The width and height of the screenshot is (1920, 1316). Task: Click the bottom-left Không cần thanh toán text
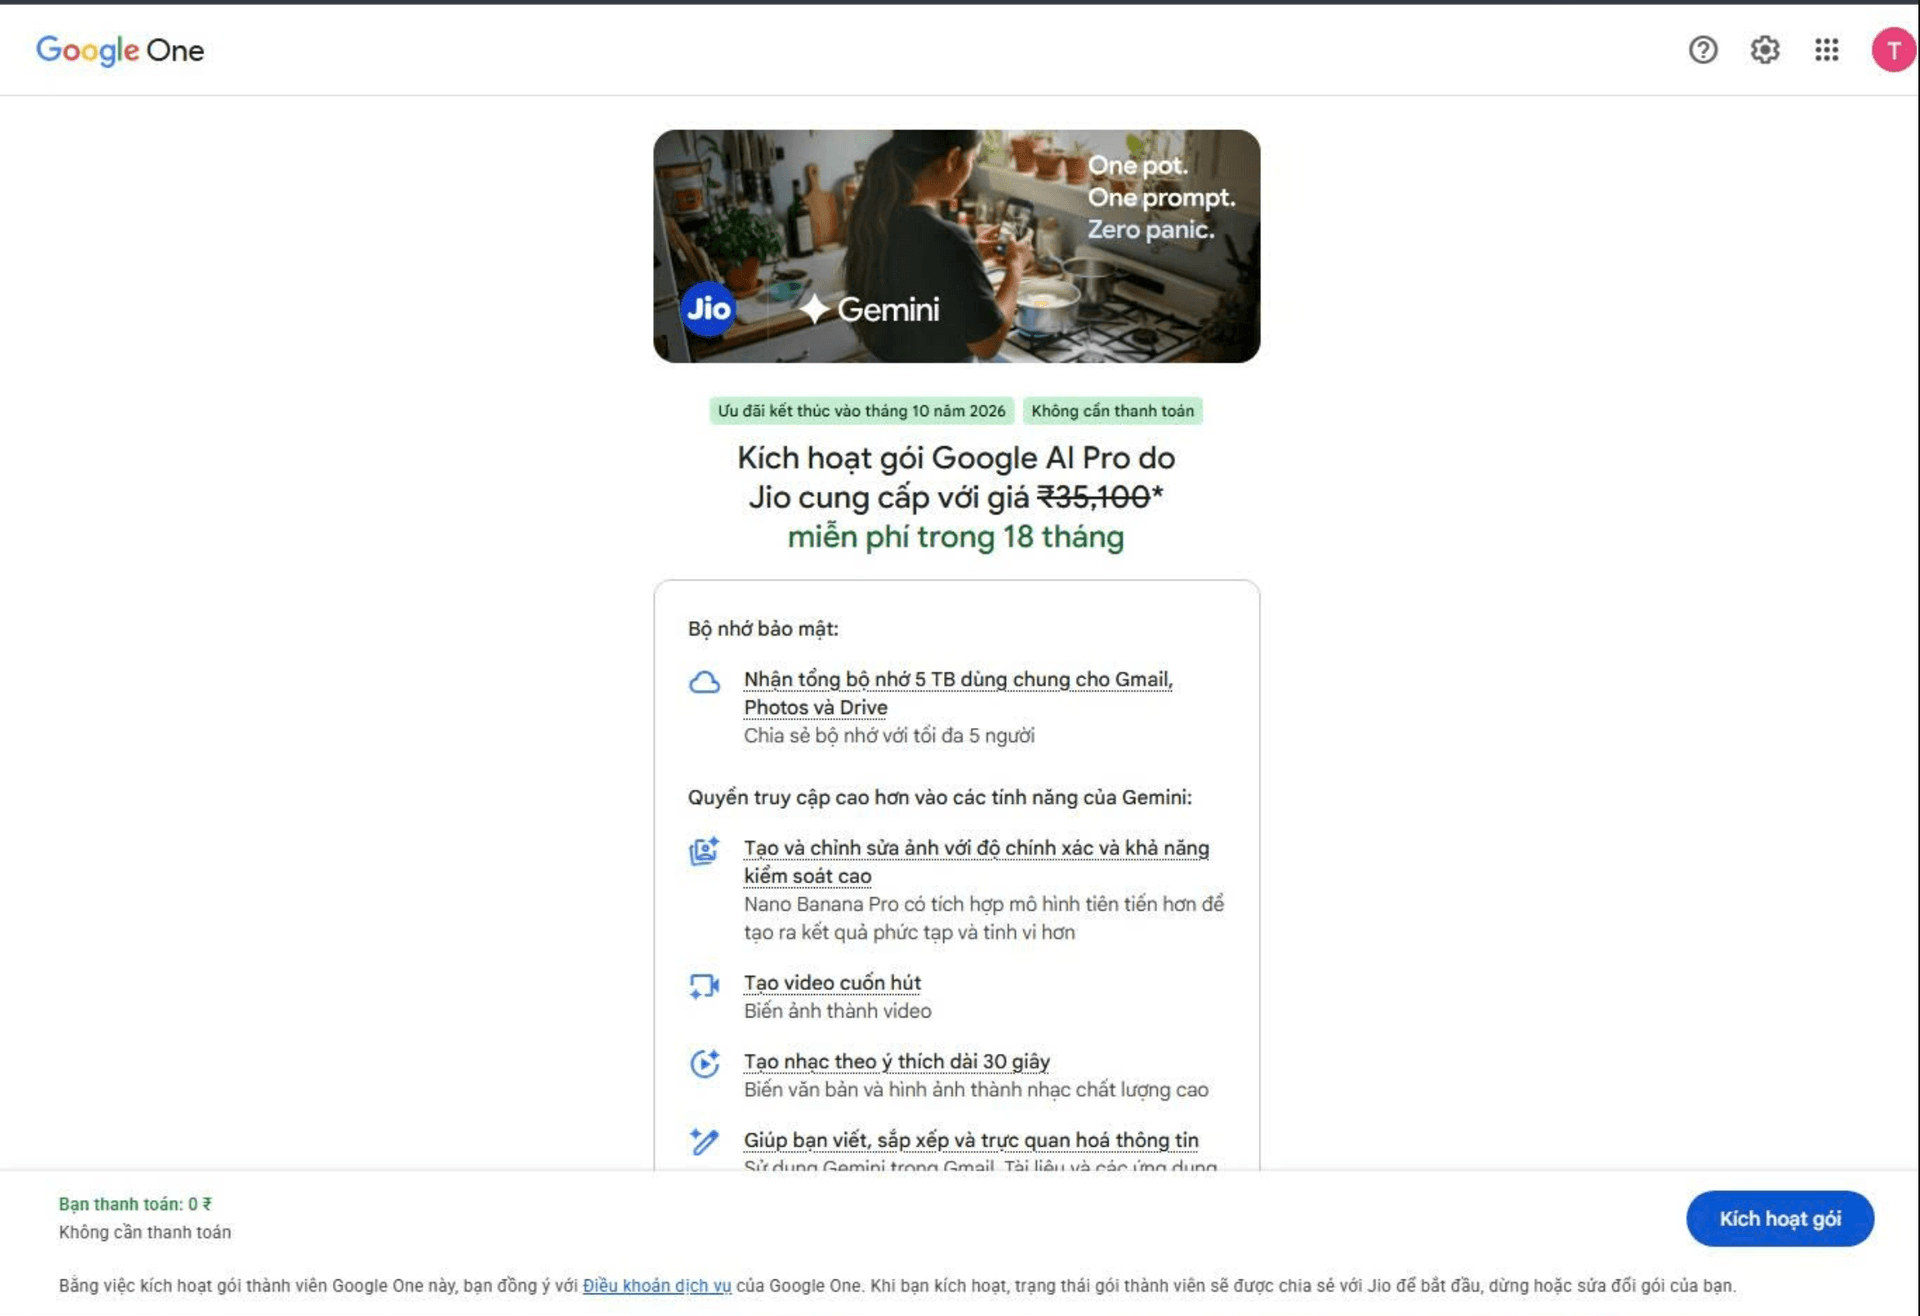click(145, 1232)
